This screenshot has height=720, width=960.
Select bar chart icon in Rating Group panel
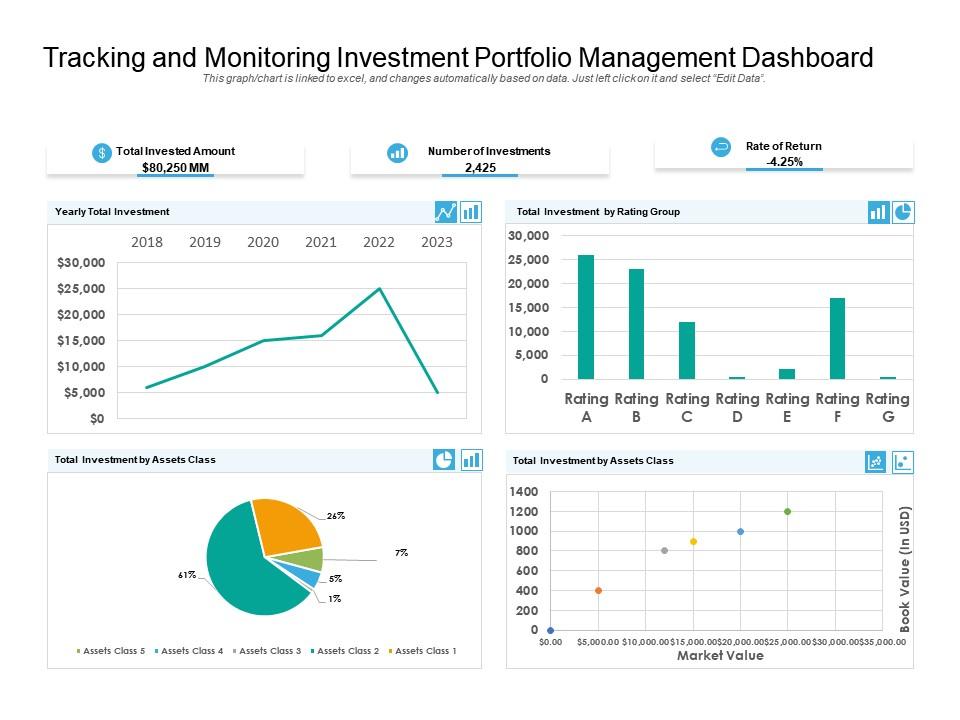(x=879, y=212)
